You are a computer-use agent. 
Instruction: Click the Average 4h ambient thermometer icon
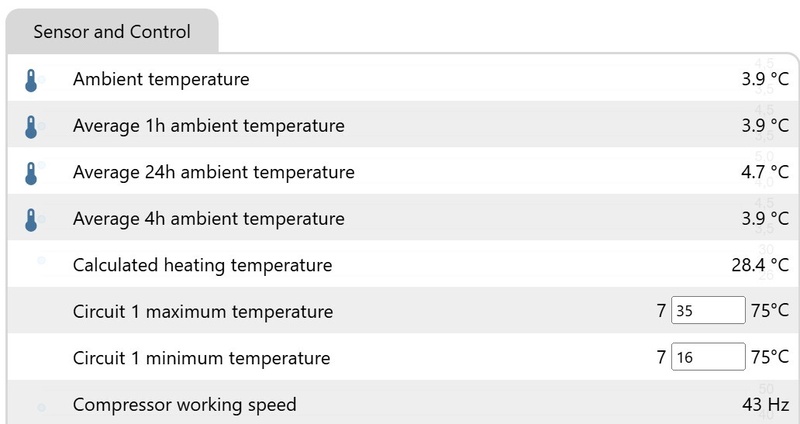pyautogui.click(x=31, y=219)
